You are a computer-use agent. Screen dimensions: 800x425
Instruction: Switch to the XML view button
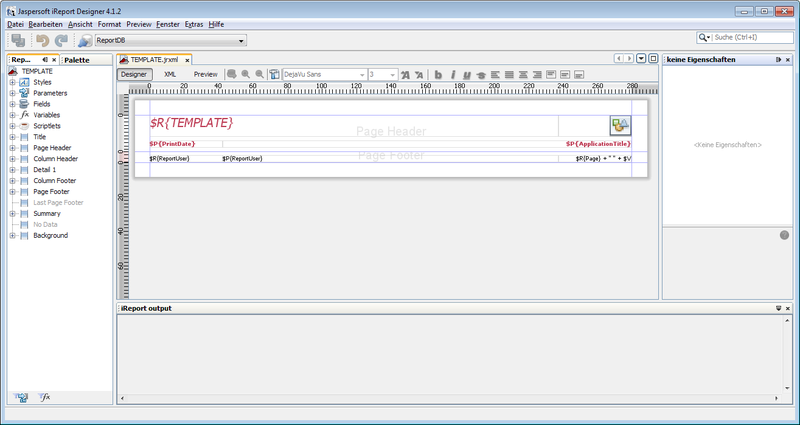[170, 74]
